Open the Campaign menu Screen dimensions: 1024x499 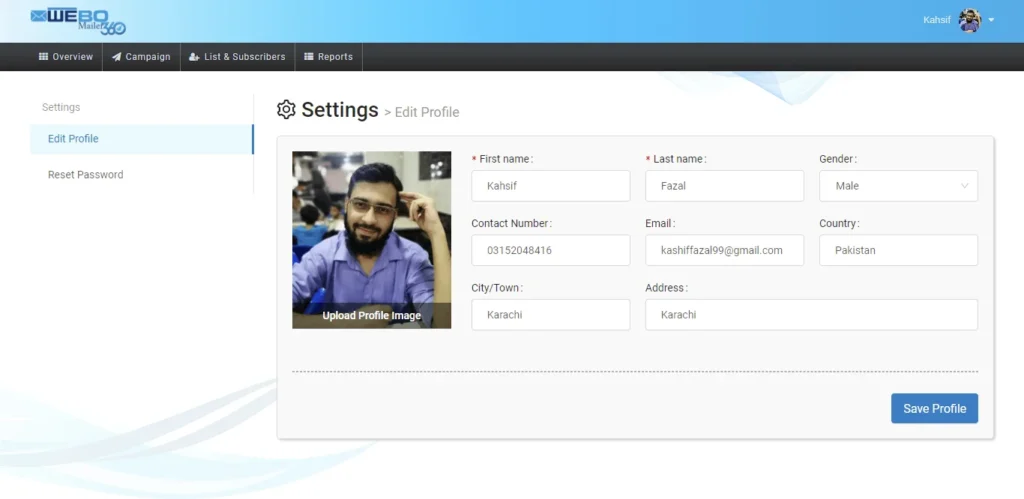(x=141, y=57)
